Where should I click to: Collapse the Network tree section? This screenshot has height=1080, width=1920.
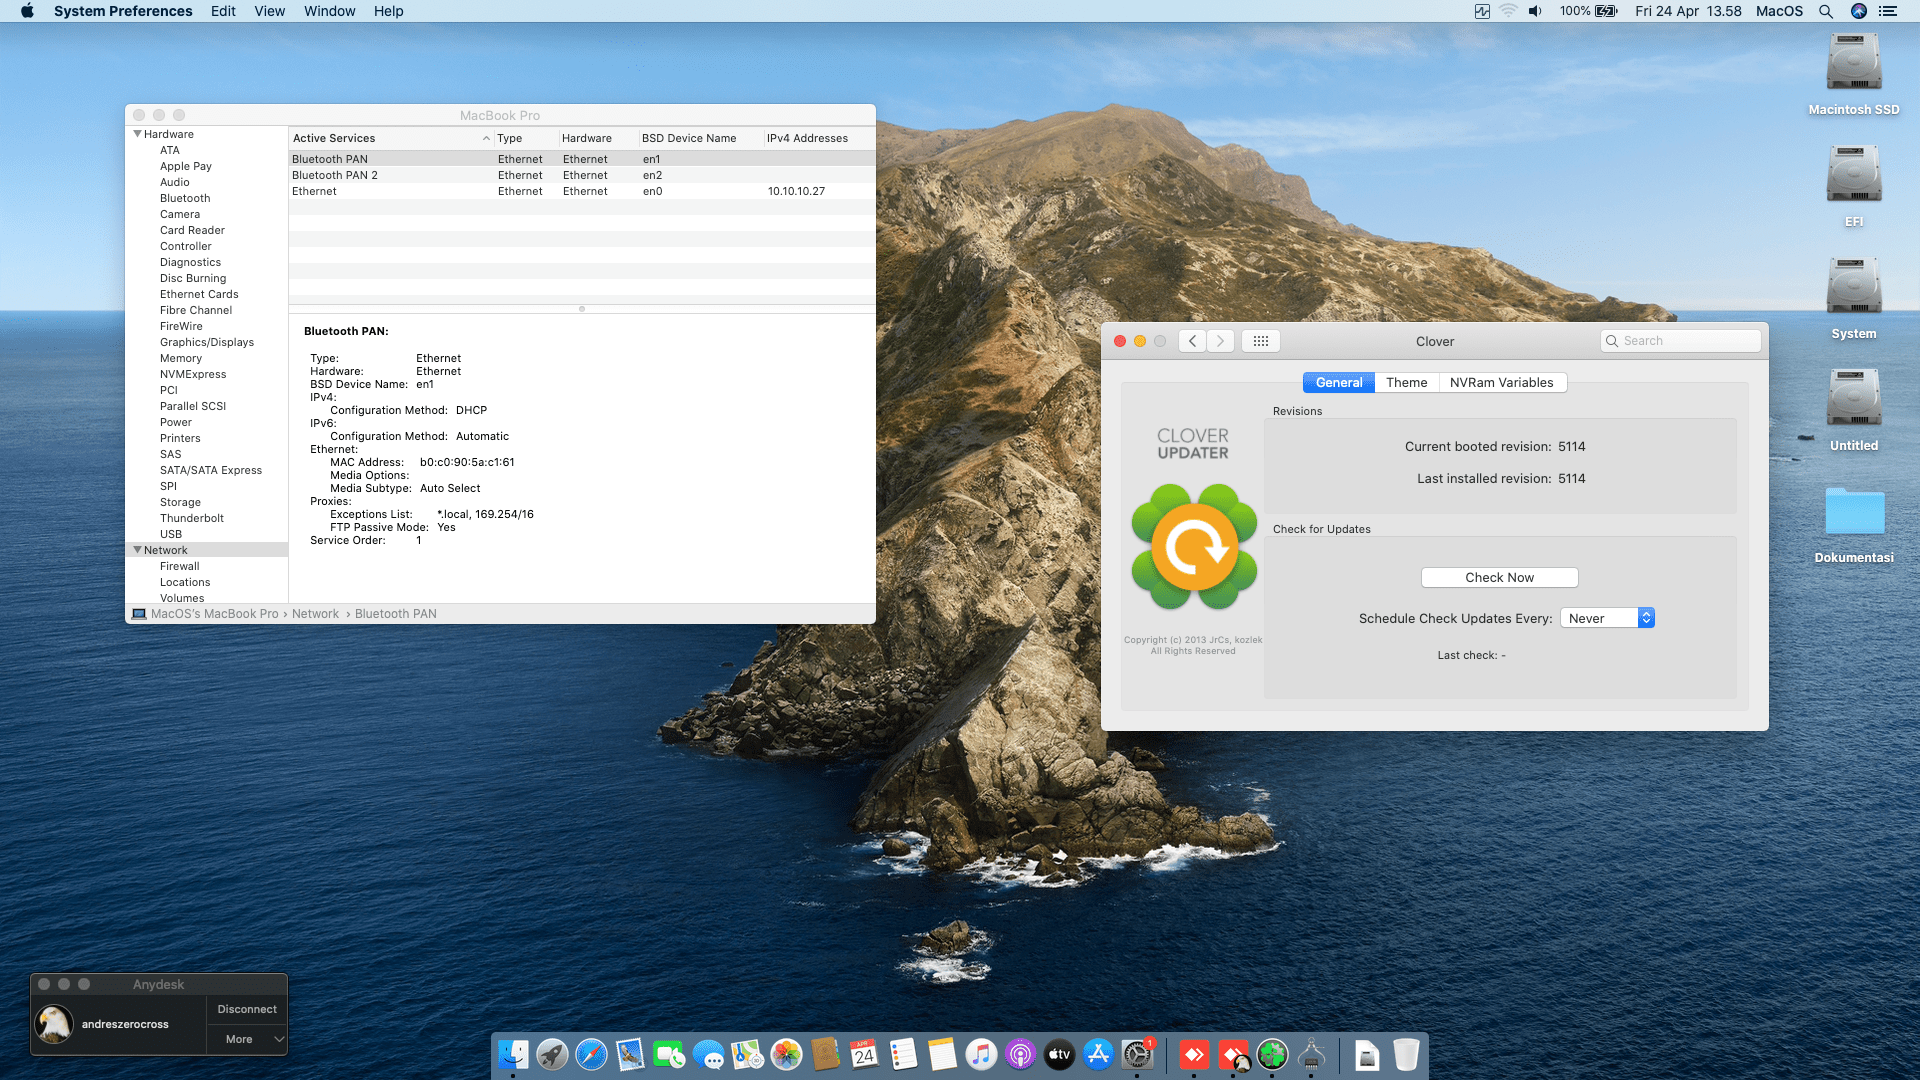pos(138,550)
